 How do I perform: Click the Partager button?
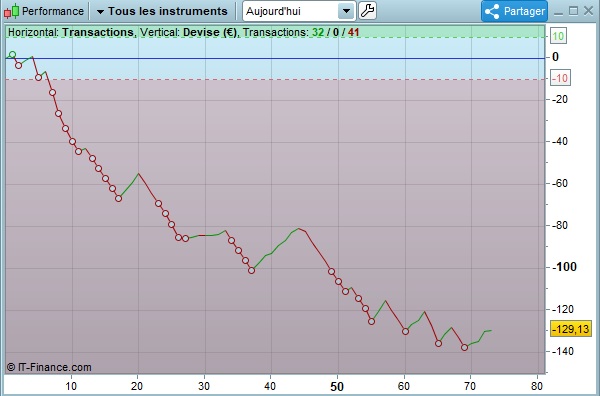click(x=514, y=11)
